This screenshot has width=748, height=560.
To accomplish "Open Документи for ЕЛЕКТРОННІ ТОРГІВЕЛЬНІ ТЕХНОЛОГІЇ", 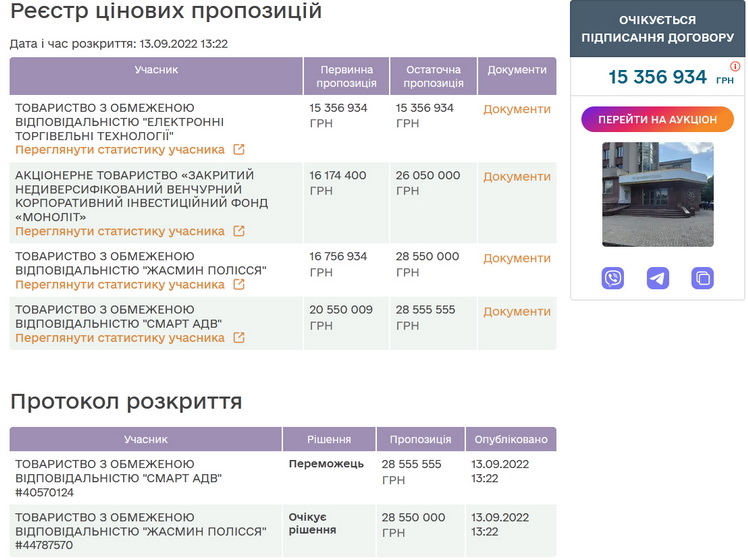I will (x=517, y=109).
